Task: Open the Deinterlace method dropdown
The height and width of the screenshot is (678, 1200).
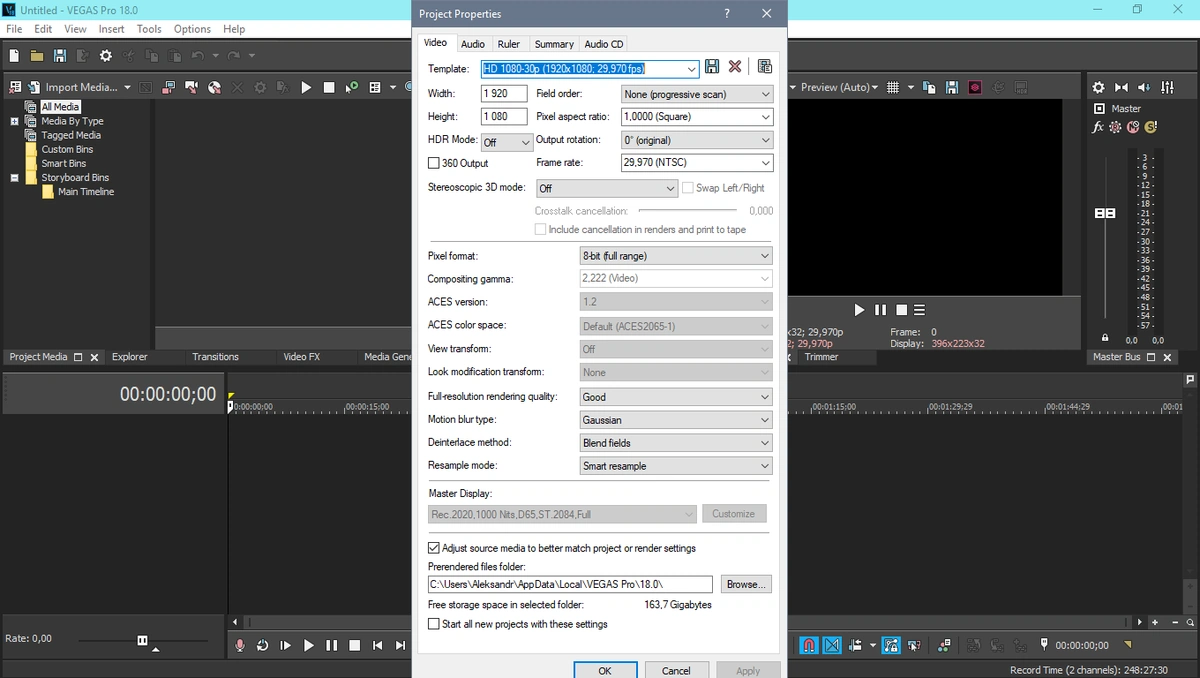Action: [676, 443]
